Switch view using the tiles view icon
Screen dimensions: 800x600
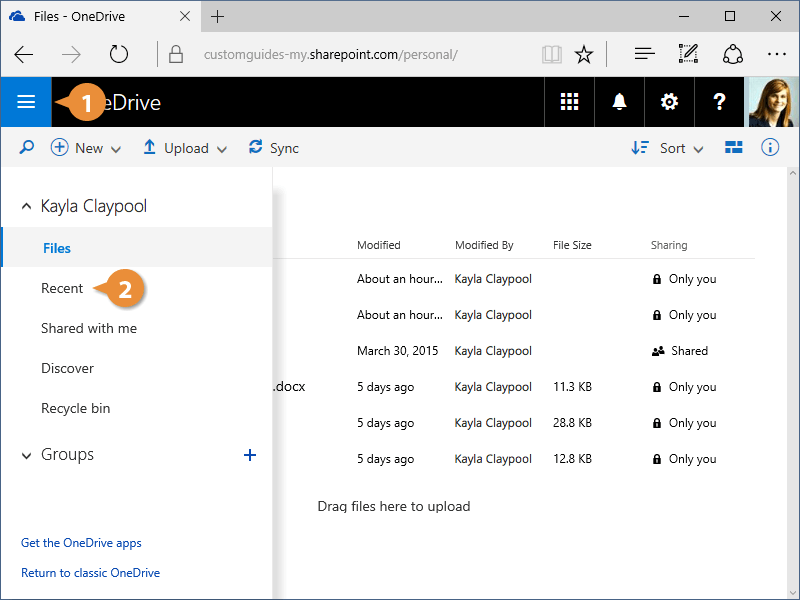[x=734, y=148]
